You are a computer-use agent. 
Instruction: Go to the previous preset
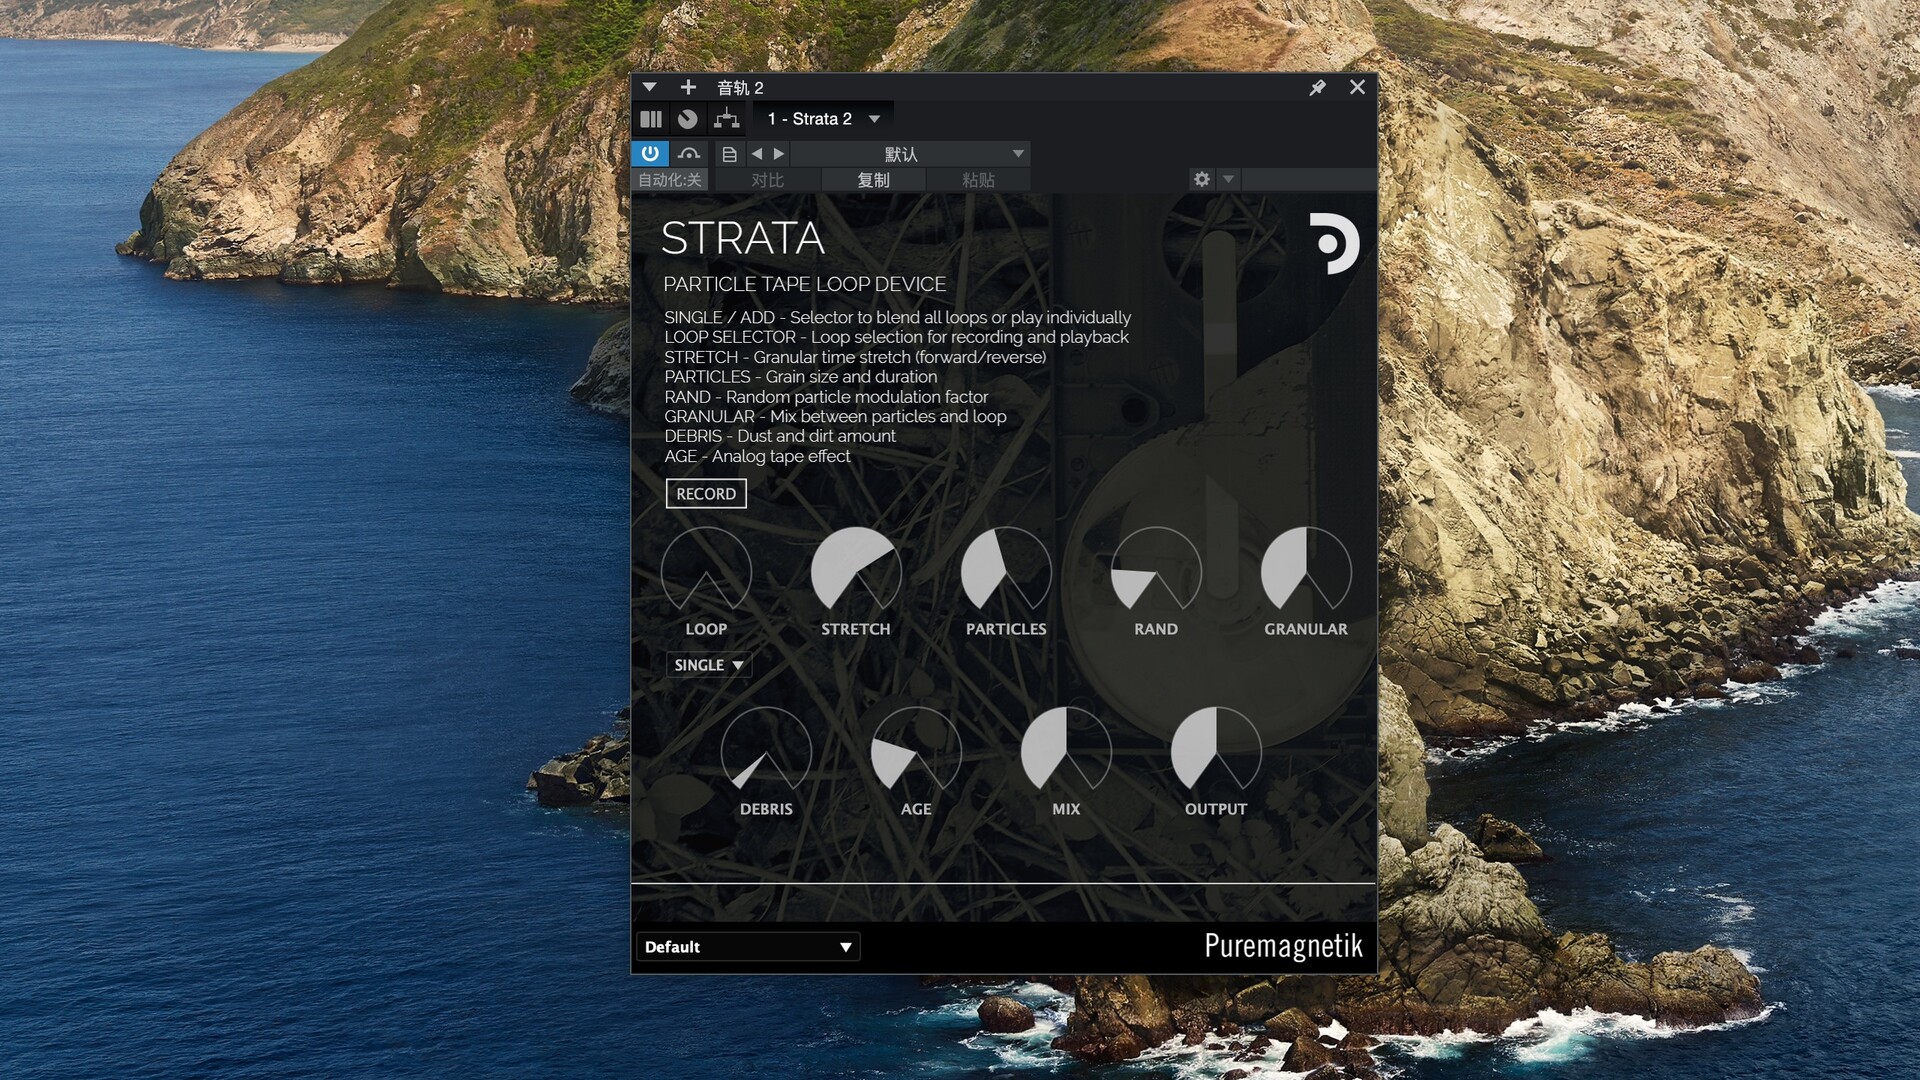coord(757,154)
